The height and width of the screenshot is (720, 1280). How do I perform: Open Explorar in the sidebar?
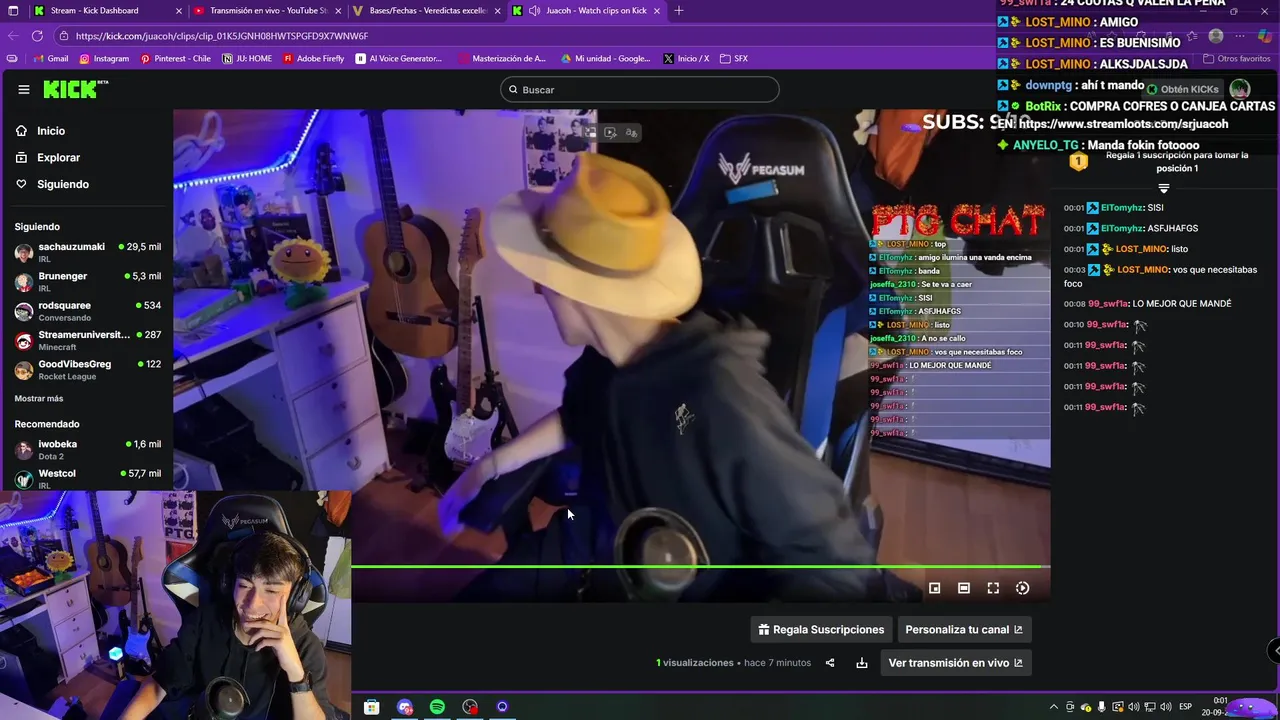(x=47, y=157)
